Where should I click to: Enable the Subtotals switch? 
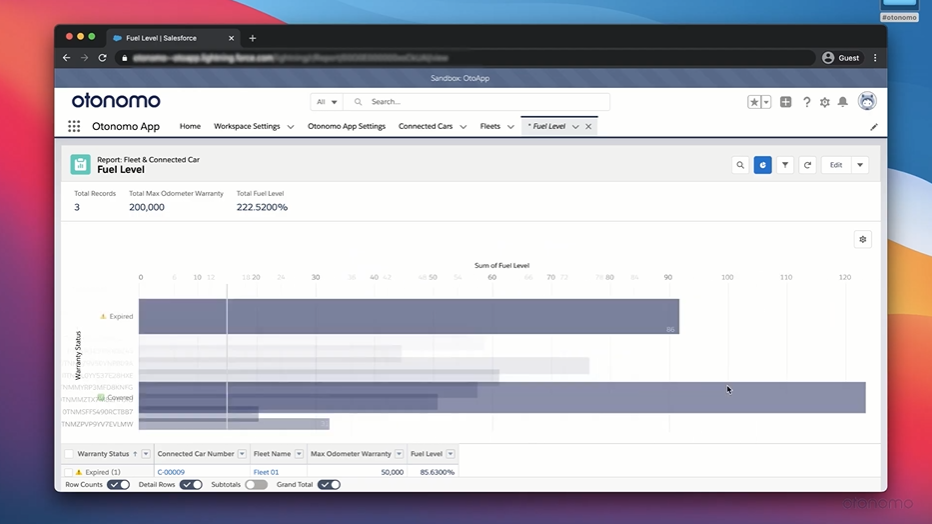pyautogui.click(x=256, y=485)
